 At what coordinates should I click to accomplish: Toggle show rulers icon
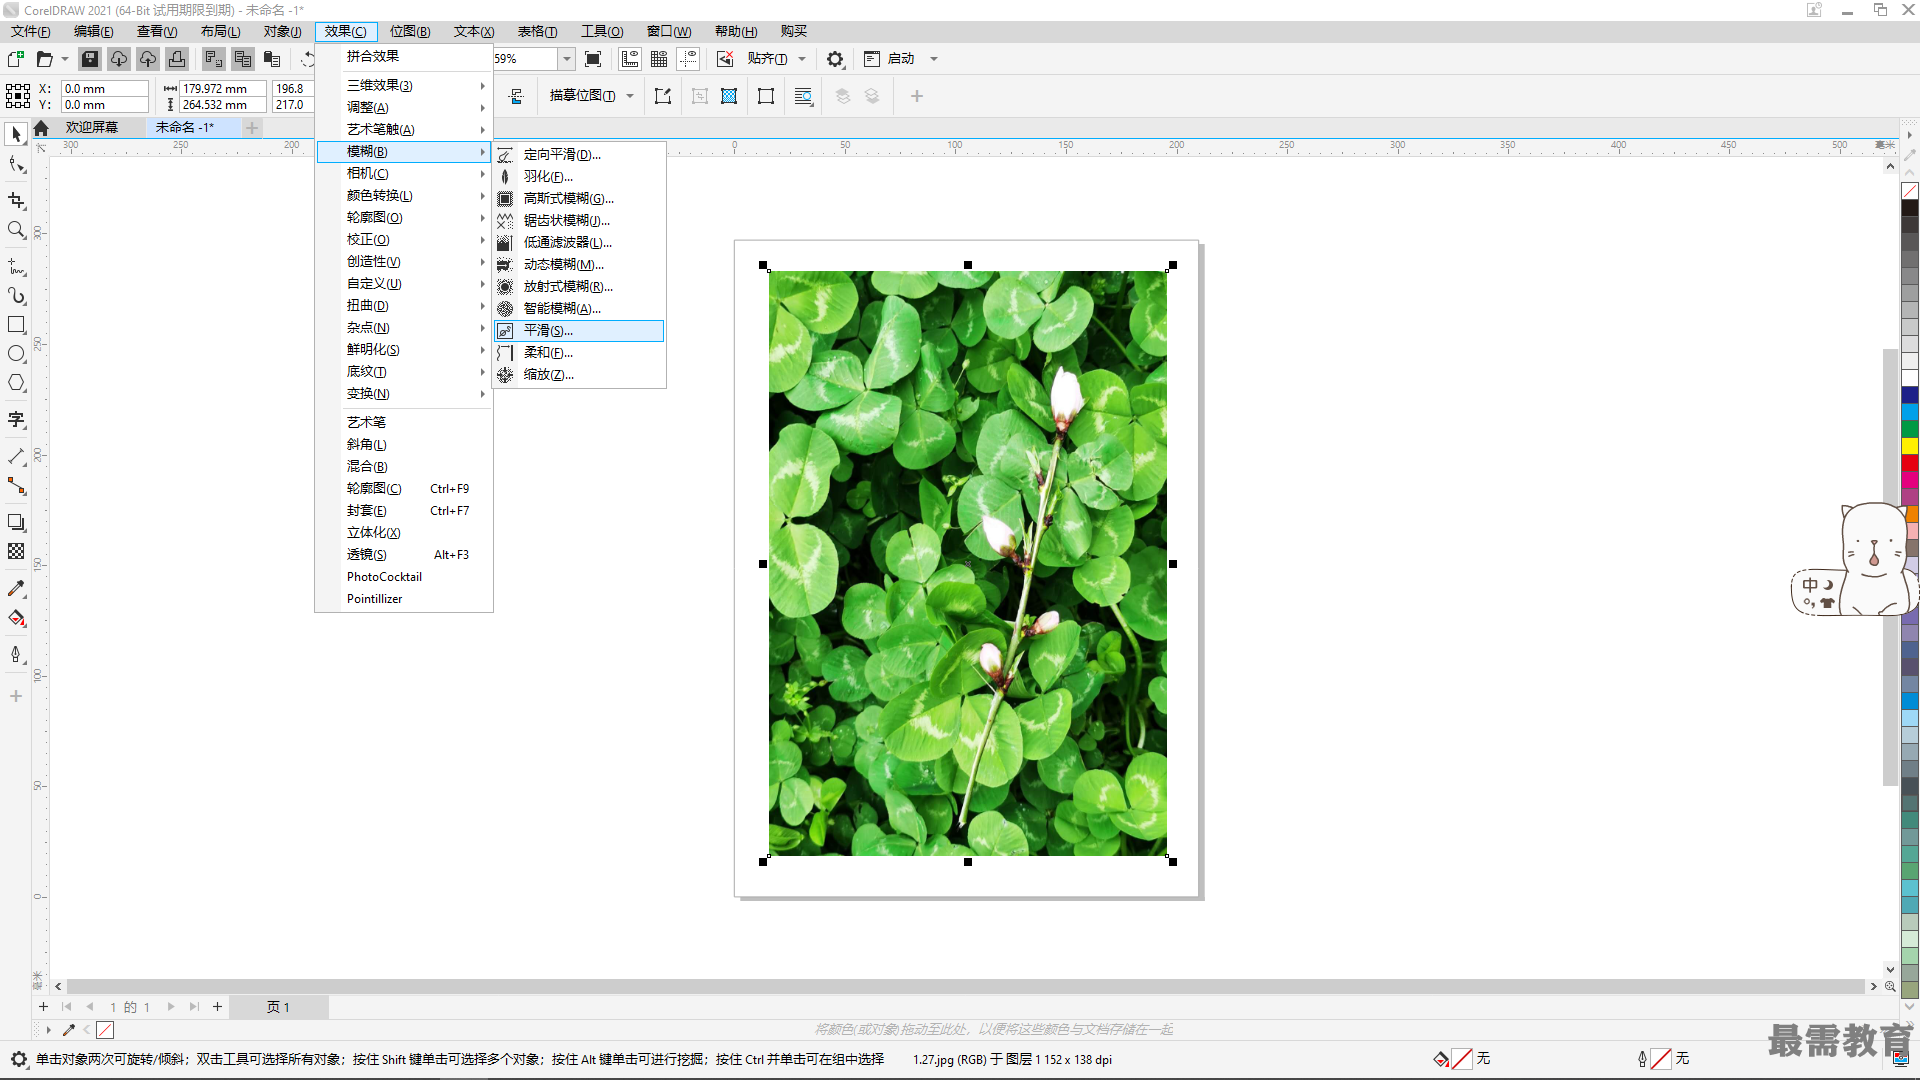[x=630, y=59]
